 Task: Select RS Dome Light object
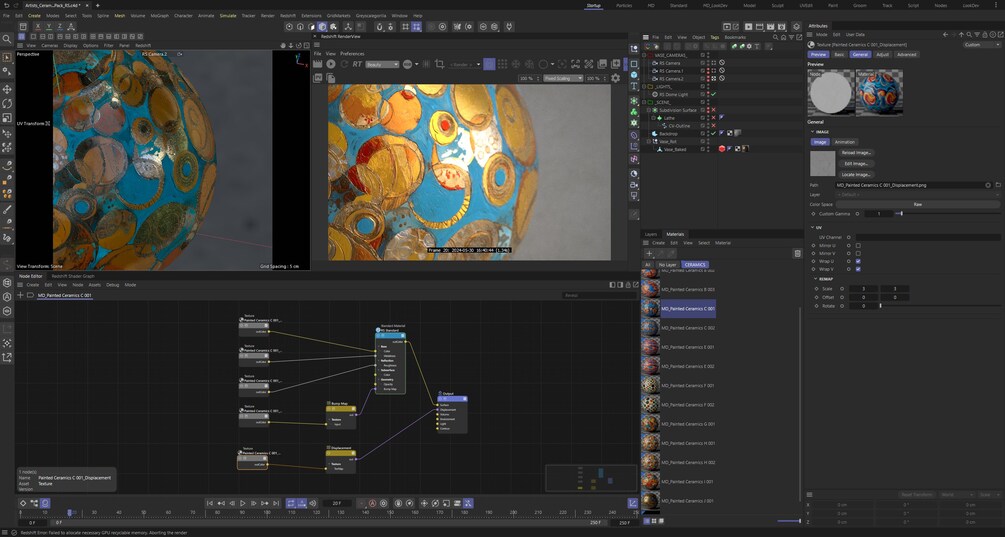(x=673, y=94)
